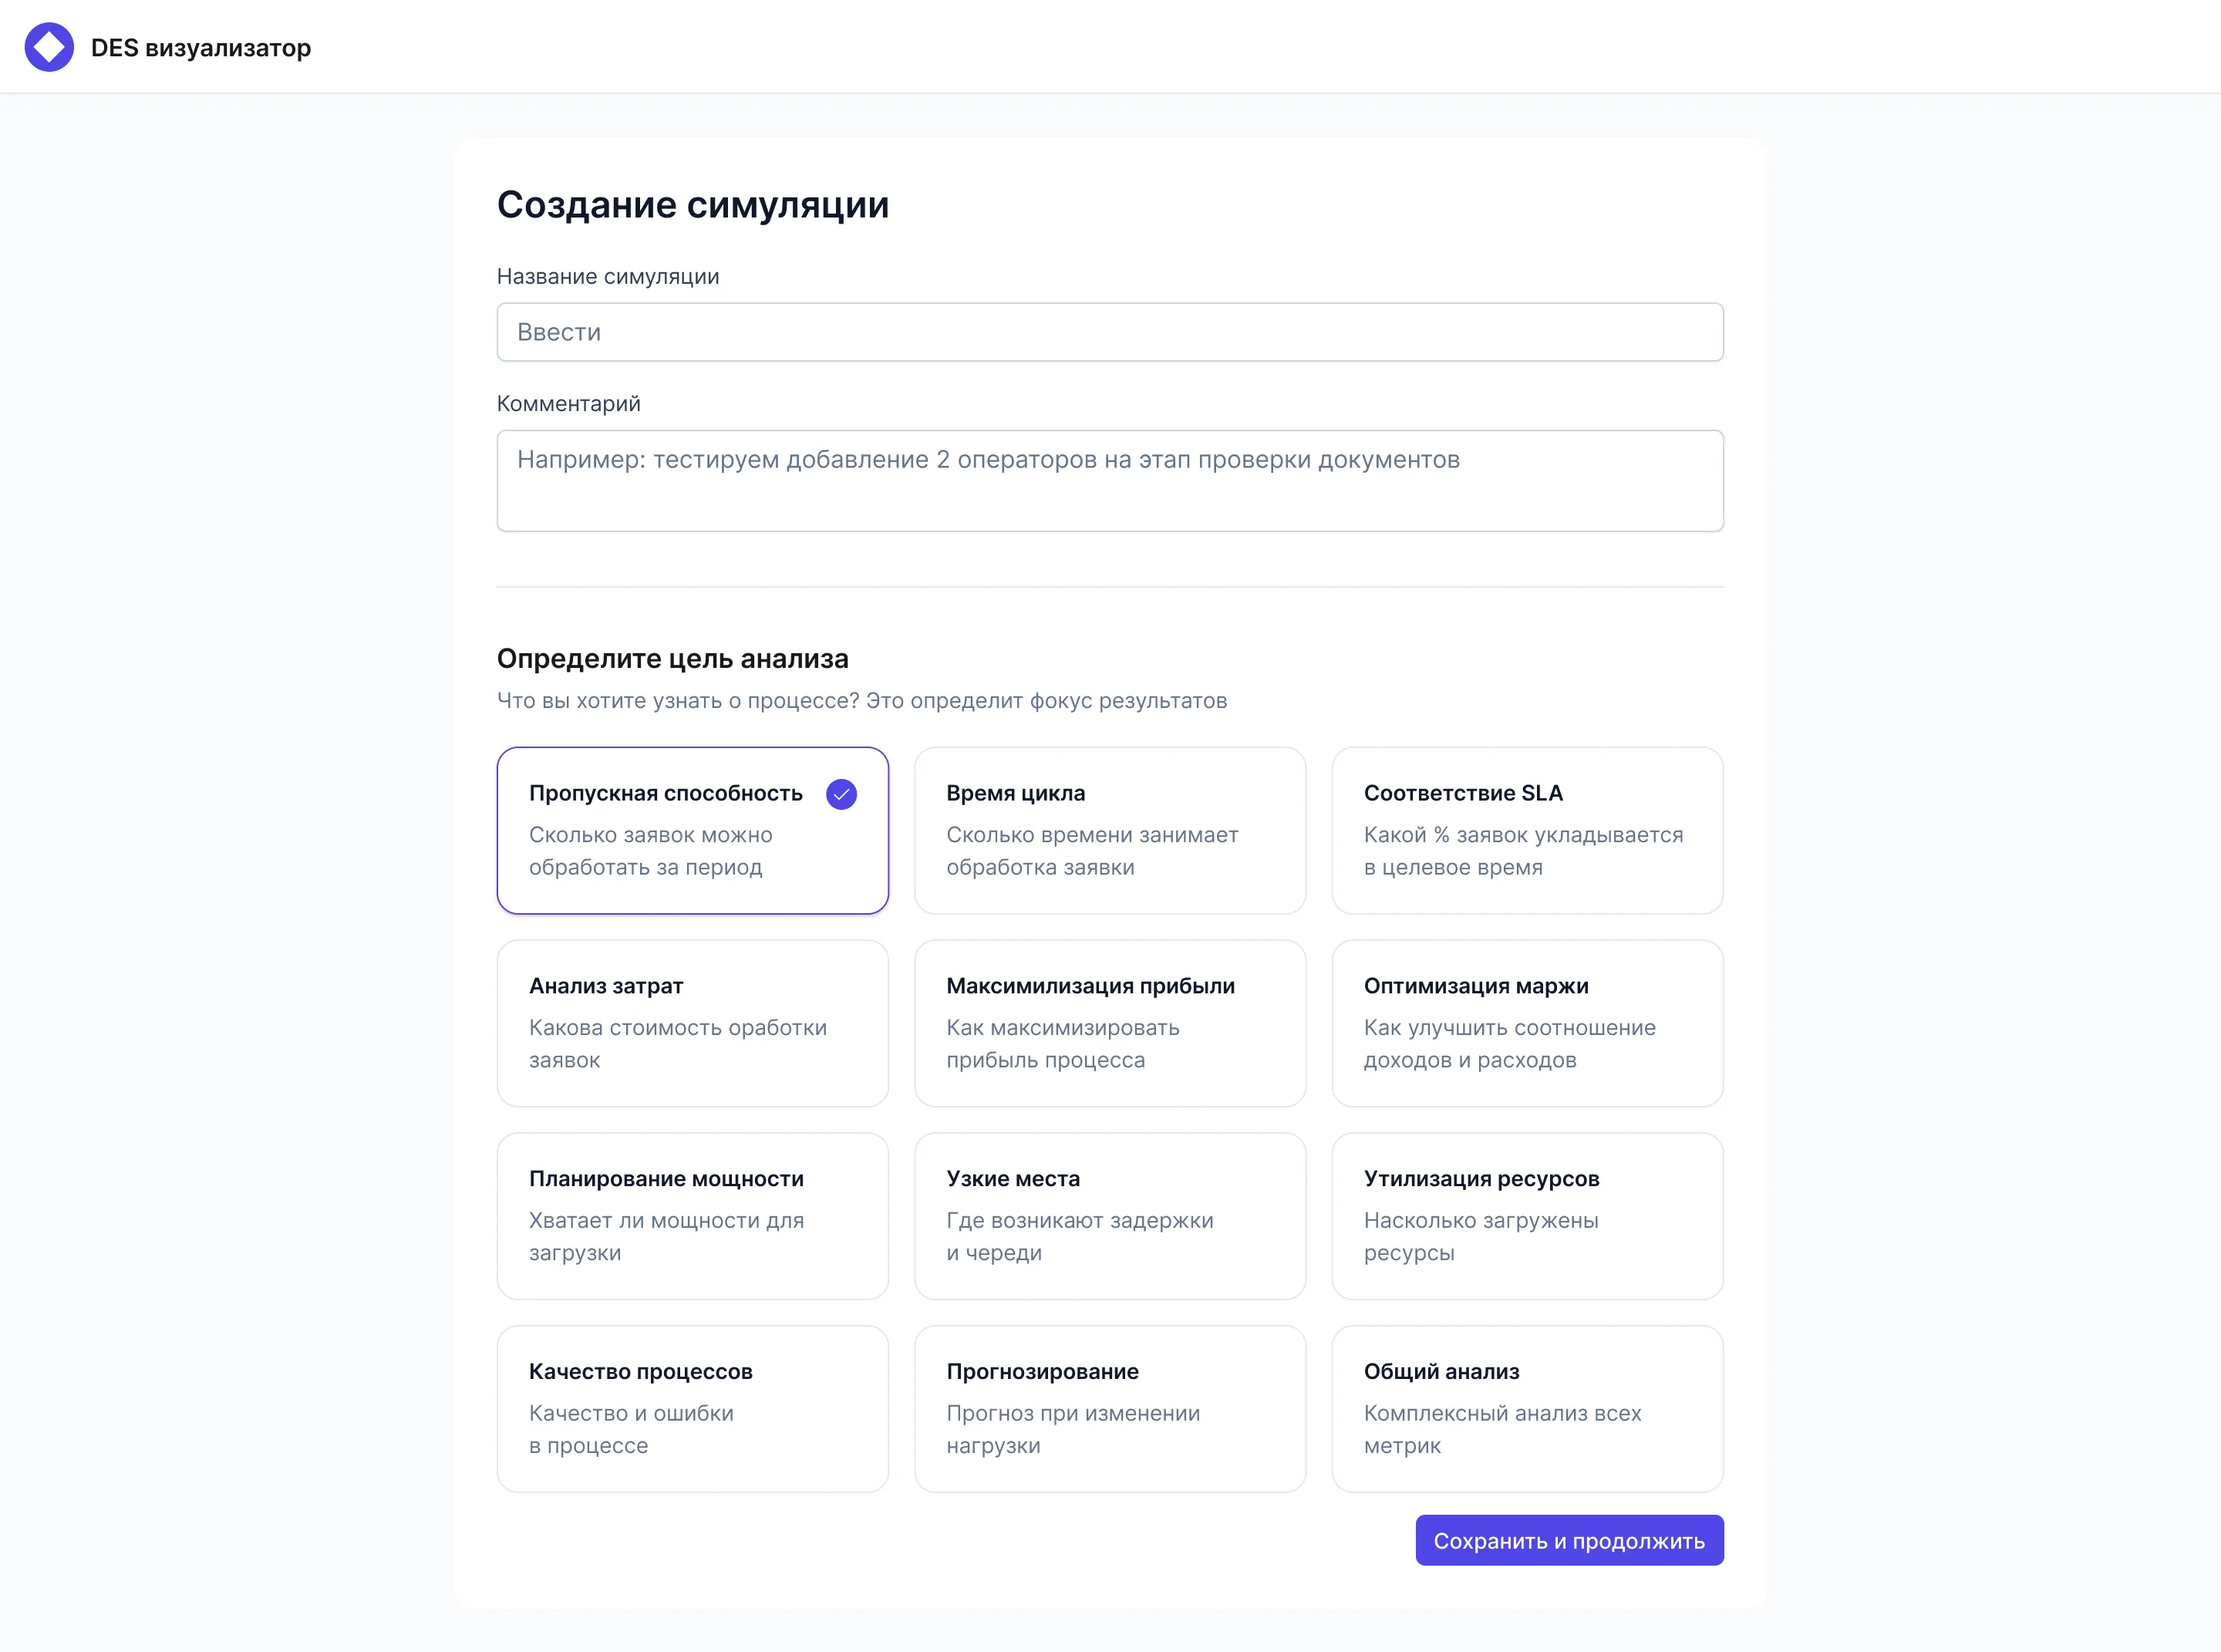
Task: Select the Соответствие SLA goal card
Action: 1526,830
